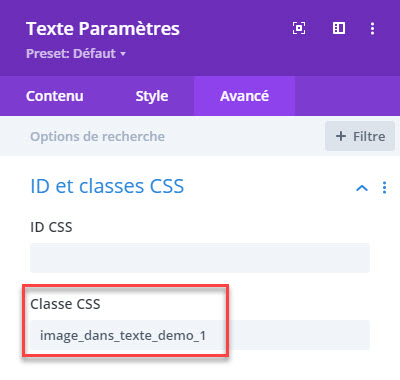
Task: Open the three-dot menu in the header
Action: tap(372, 28)
